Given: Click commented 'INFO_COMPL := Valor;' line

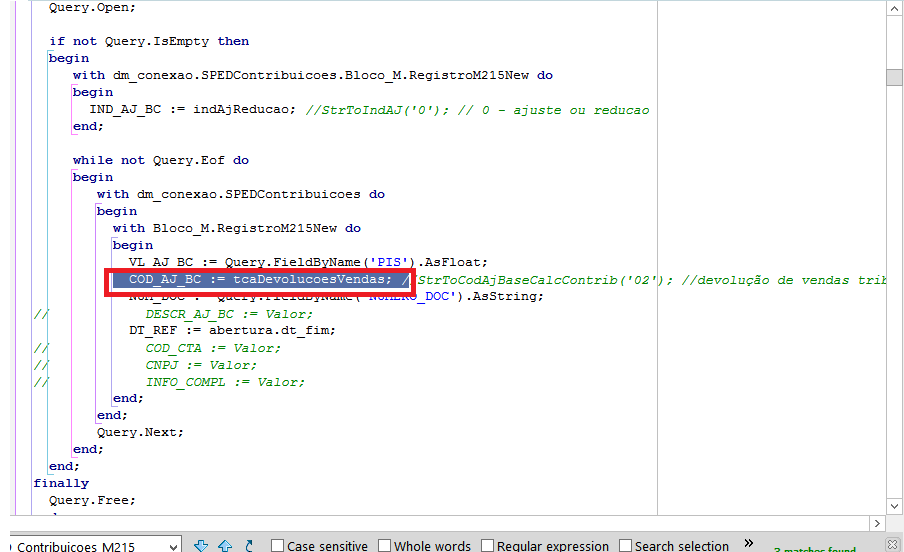Looking at the screenshot, I should tap(225, 382).
